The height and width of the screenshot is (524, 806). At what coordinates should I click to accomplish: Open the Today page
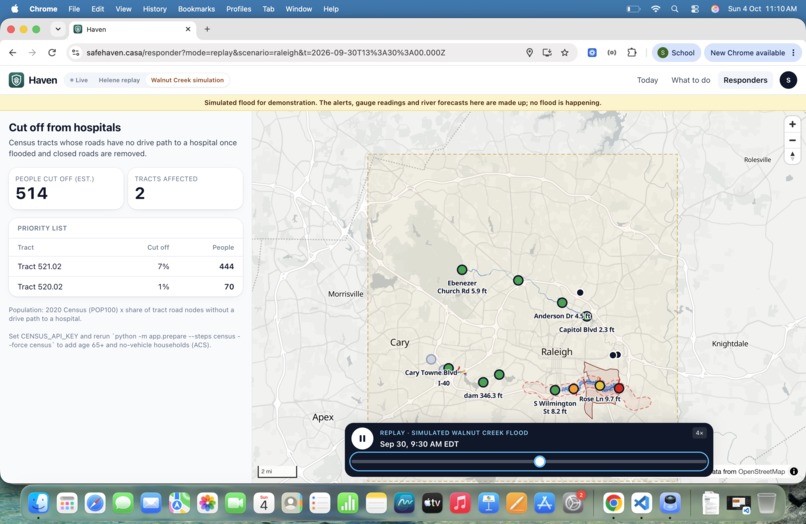pyautogui.click(x=647, y=80)
